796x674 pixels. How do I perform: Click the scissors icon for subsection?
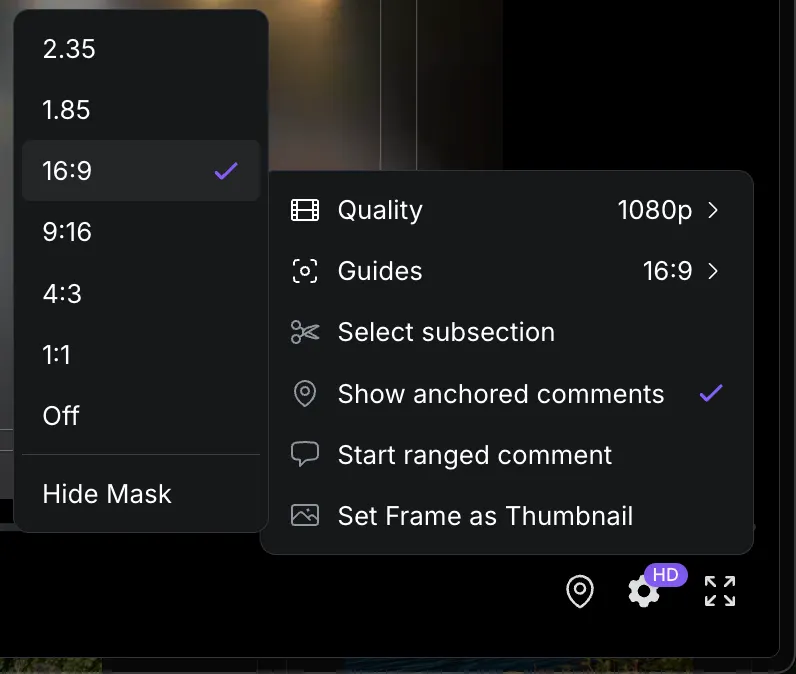[x=305, y=332]
